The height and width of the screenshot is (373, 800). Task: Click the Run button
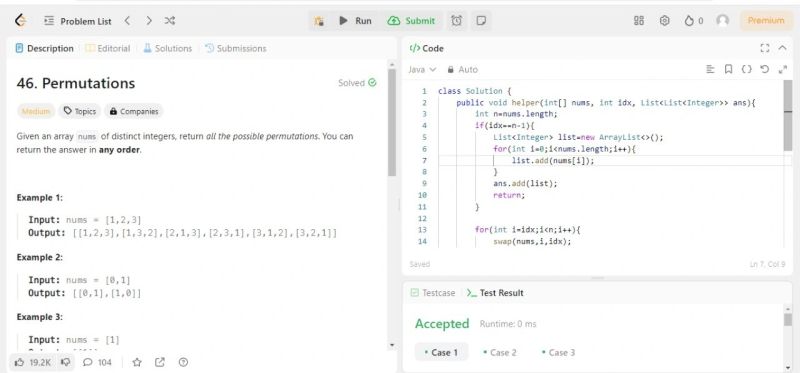[356, 21]
